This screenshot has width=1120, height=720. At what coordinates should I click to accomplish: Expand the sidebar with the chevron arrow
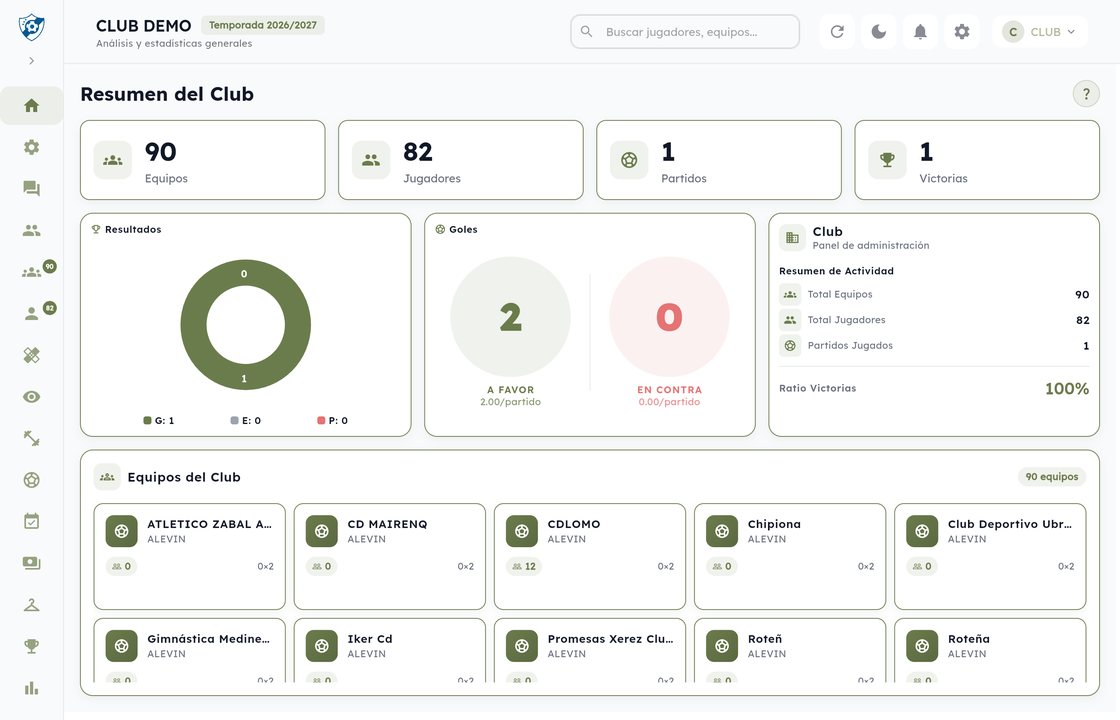(x=31, y=61)
